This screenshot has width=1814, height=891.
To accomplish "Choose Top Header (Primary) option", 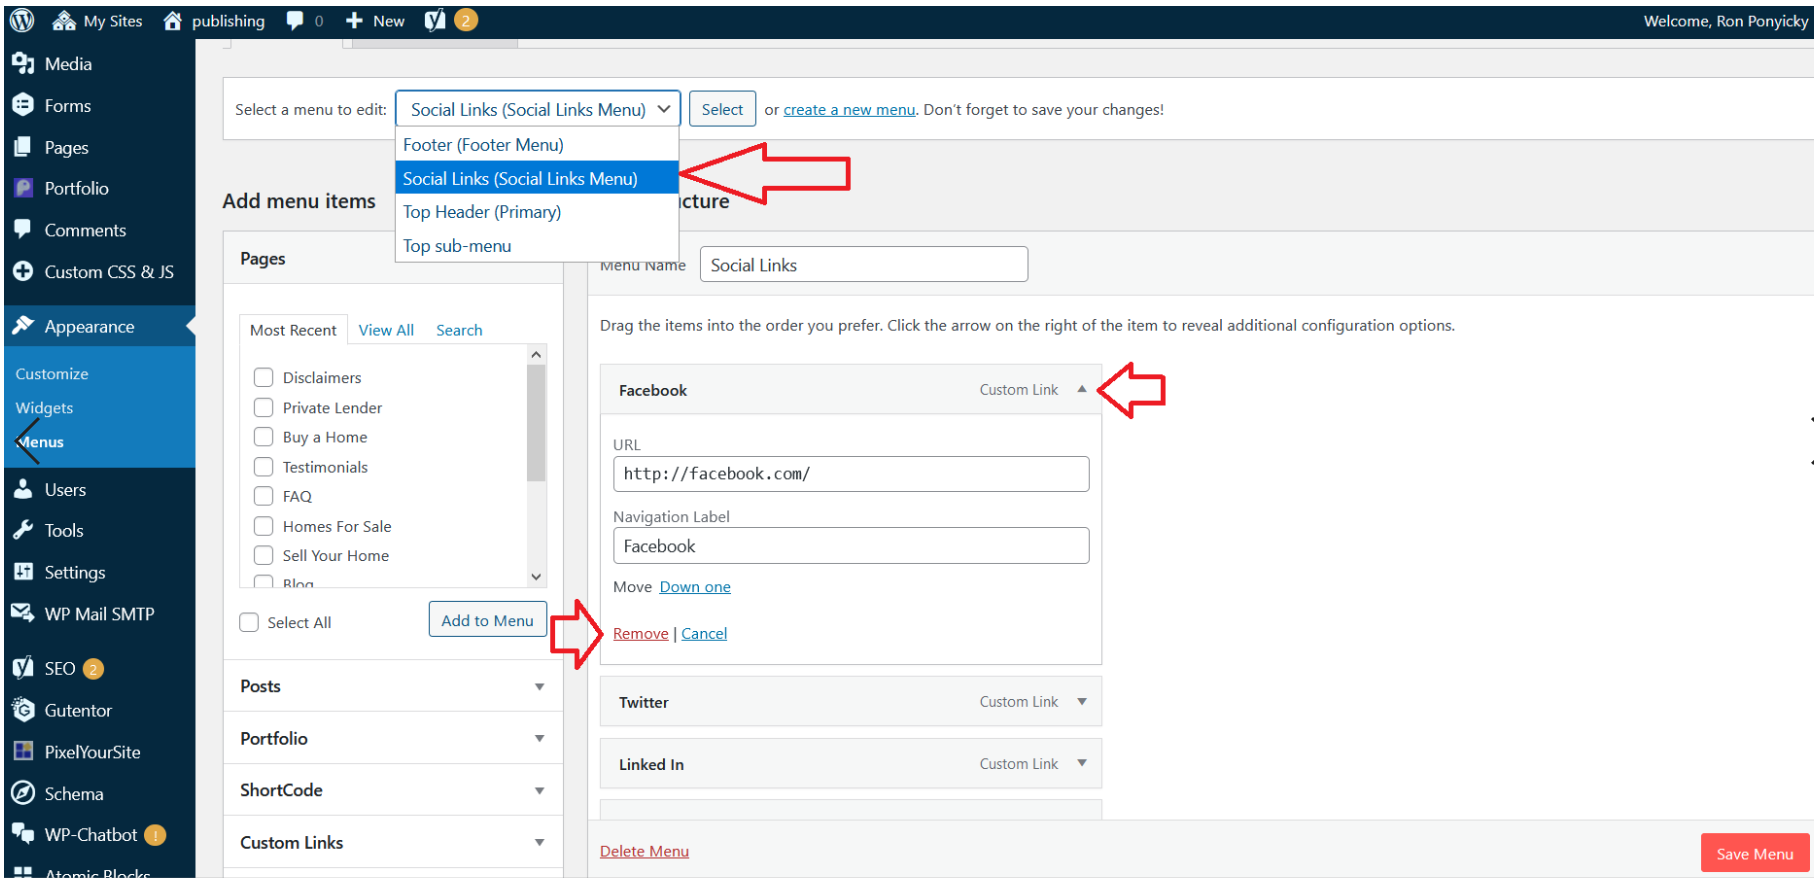I will 538,212.
